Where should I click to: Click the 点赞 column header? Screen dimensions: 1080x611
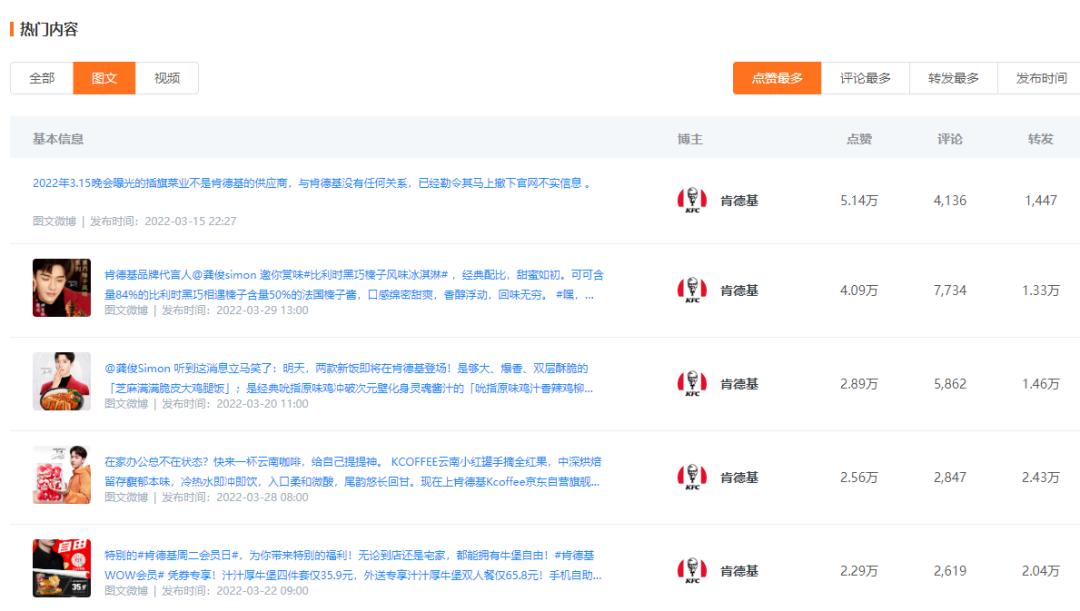coord(862,138)
